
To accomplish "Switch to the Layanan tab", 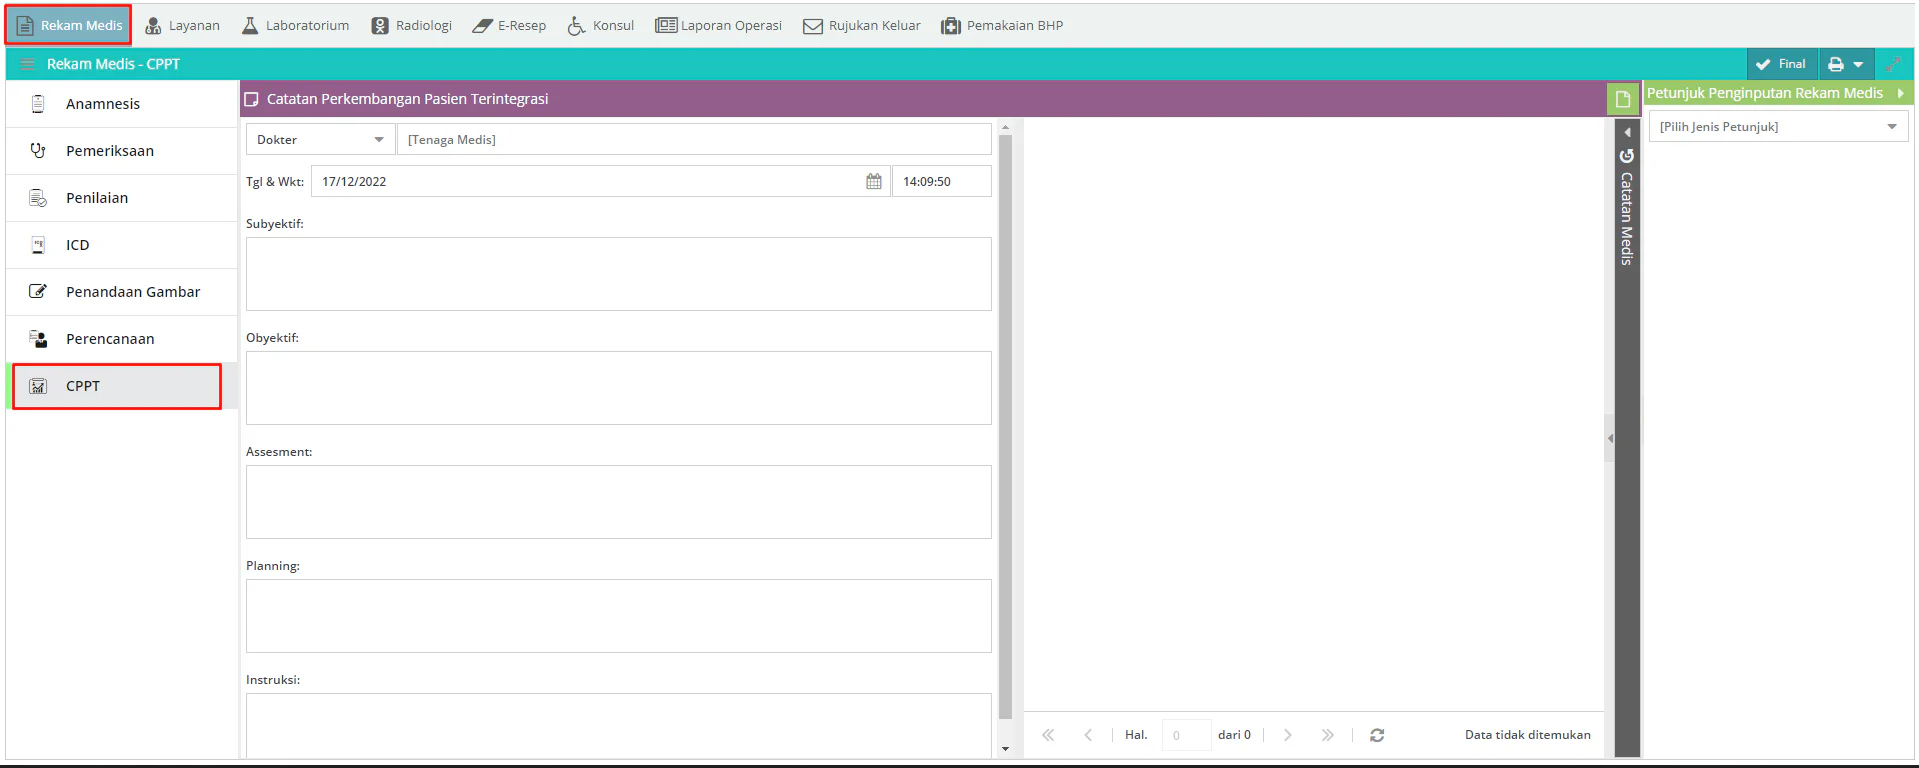I will tap(182, 25).
